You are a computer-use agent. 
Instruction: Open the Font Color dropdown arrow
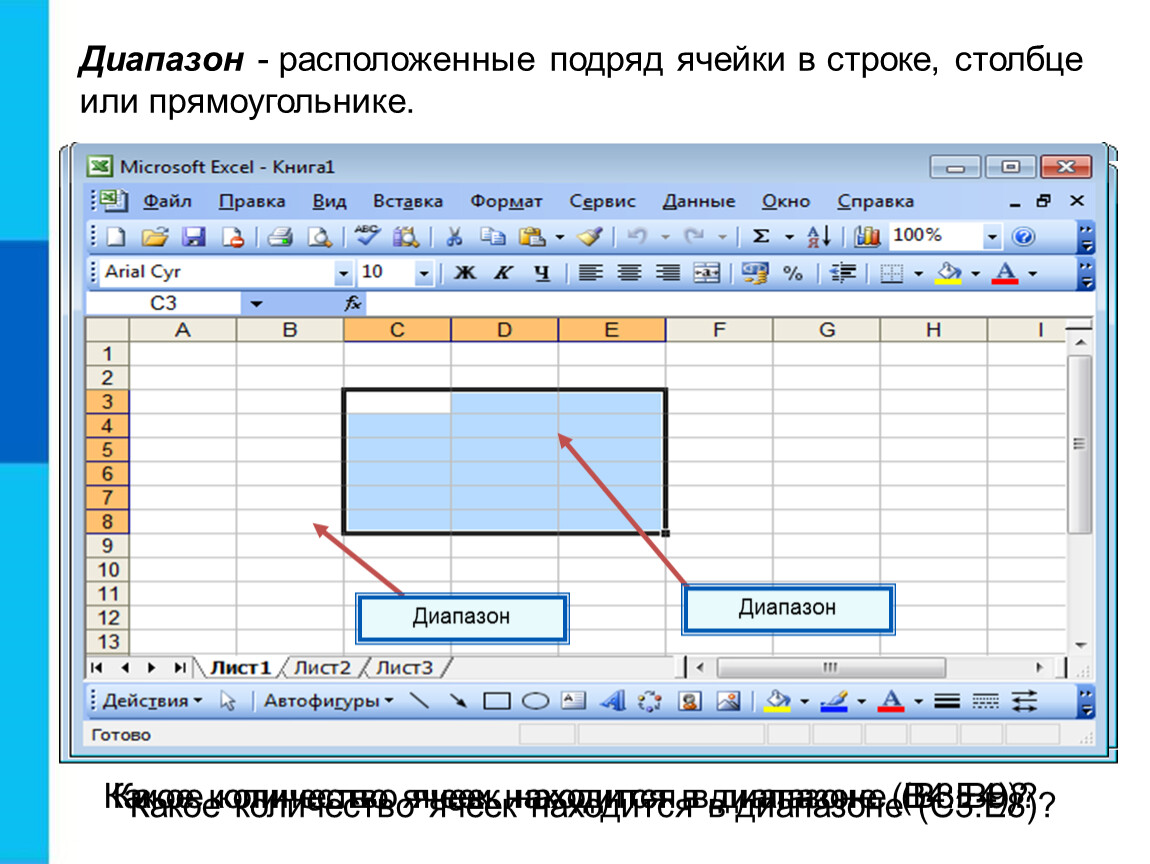point(1033,274)
